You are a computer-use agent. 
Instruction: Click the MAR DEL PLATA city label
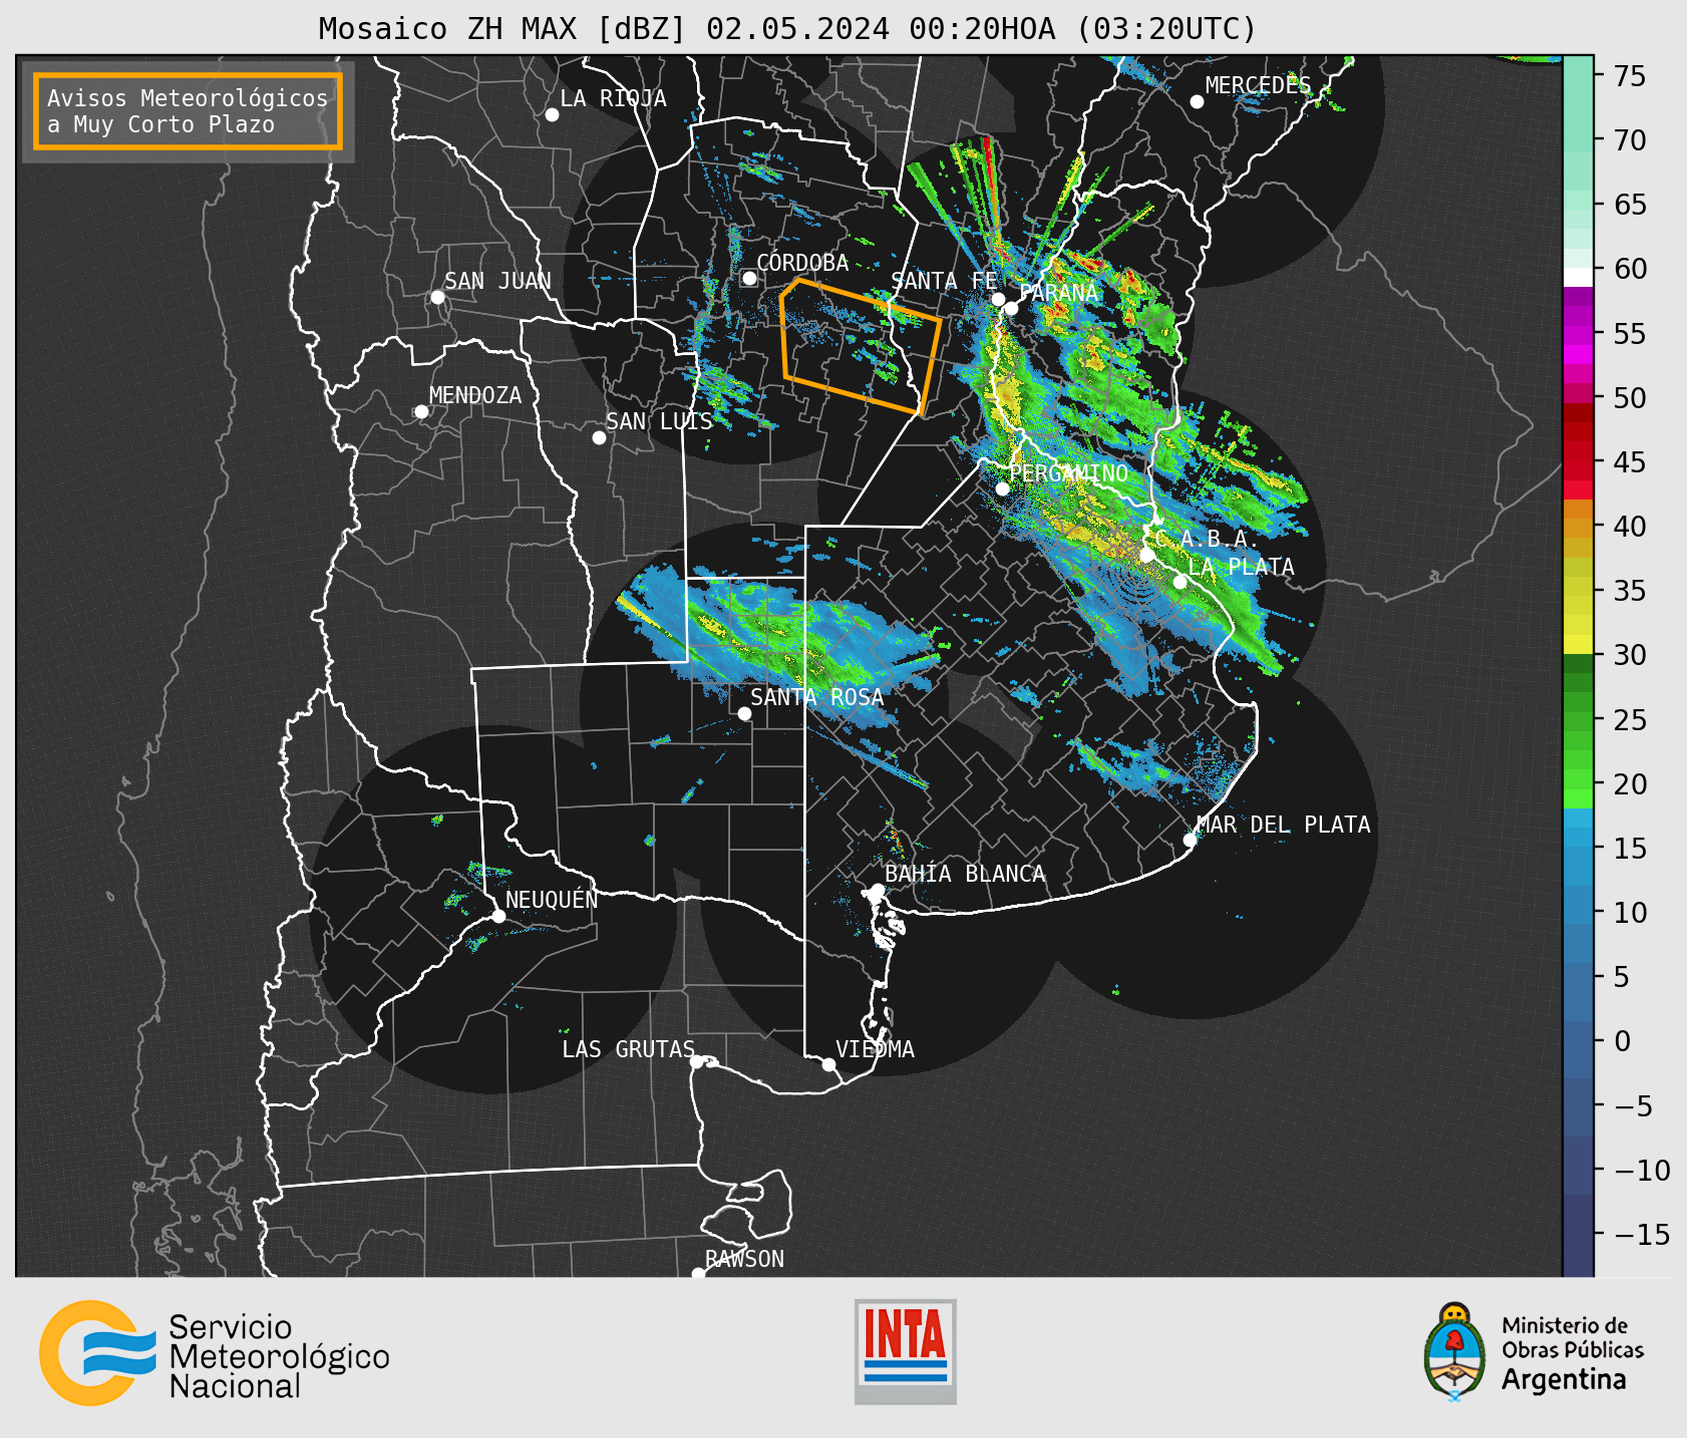tap(1284, 825)
